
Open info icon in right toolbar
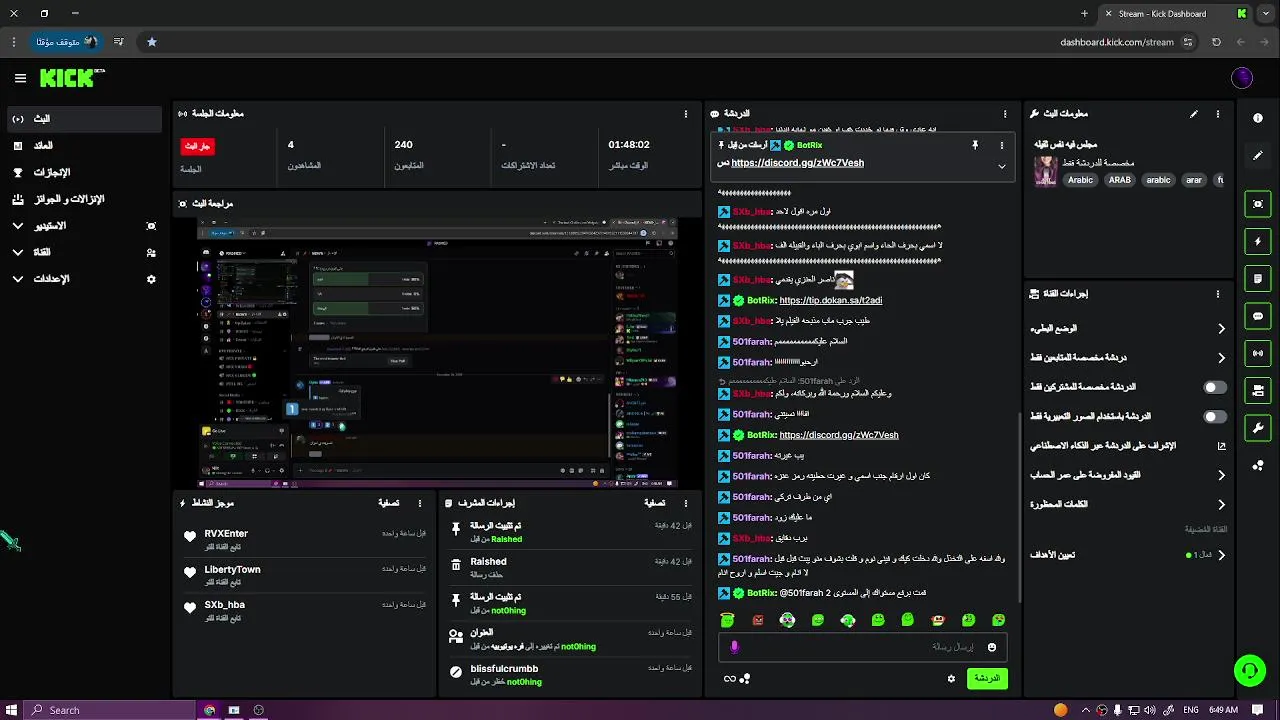1258,118
